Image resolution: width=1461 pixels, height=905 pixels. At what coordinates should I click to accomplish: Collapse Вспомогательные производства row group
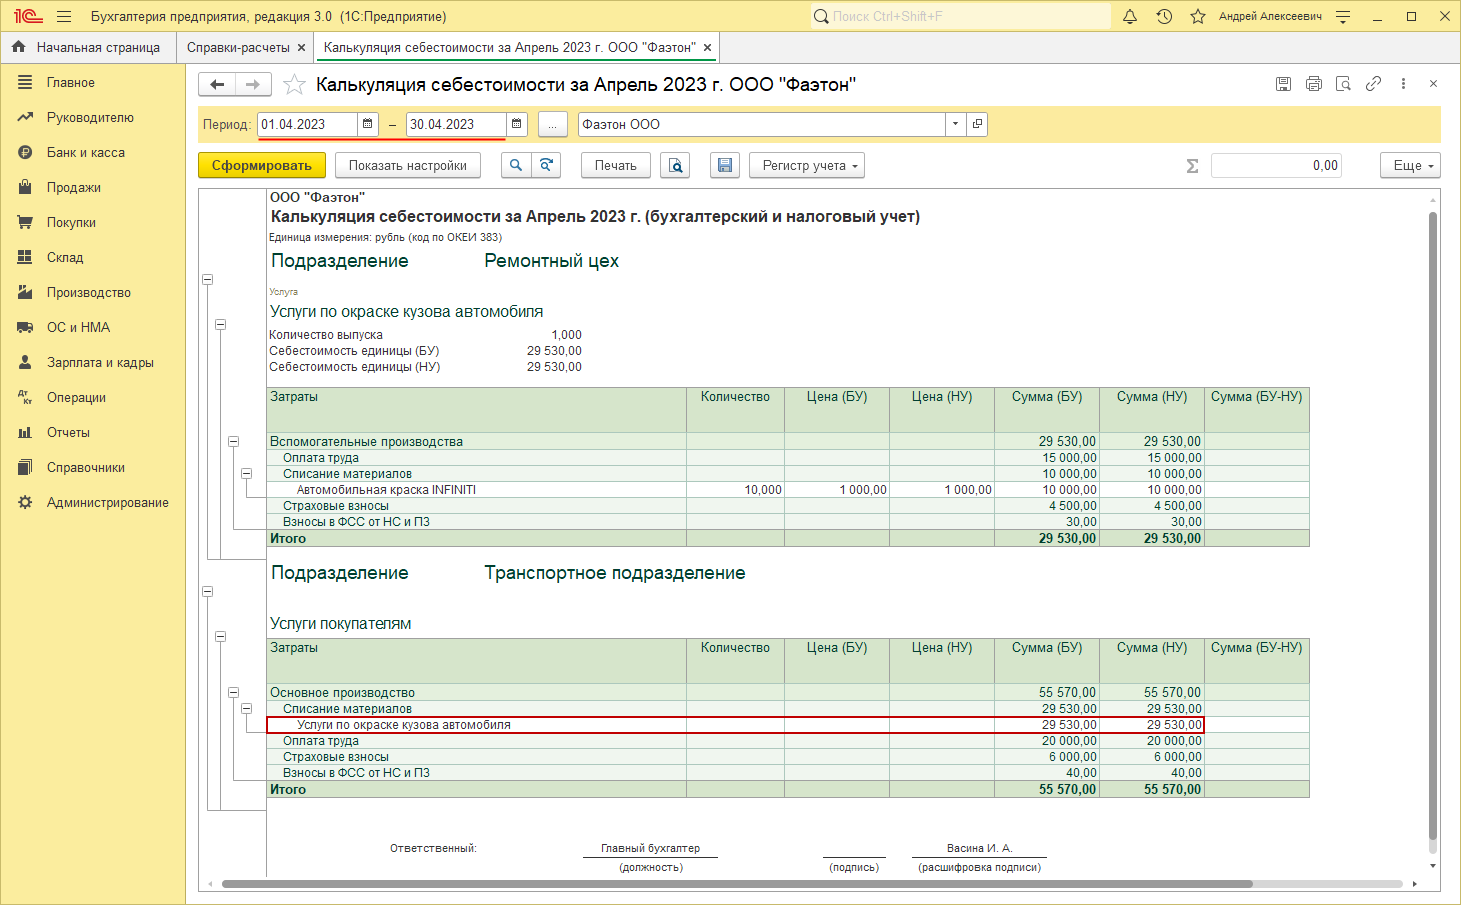[234, 441]
